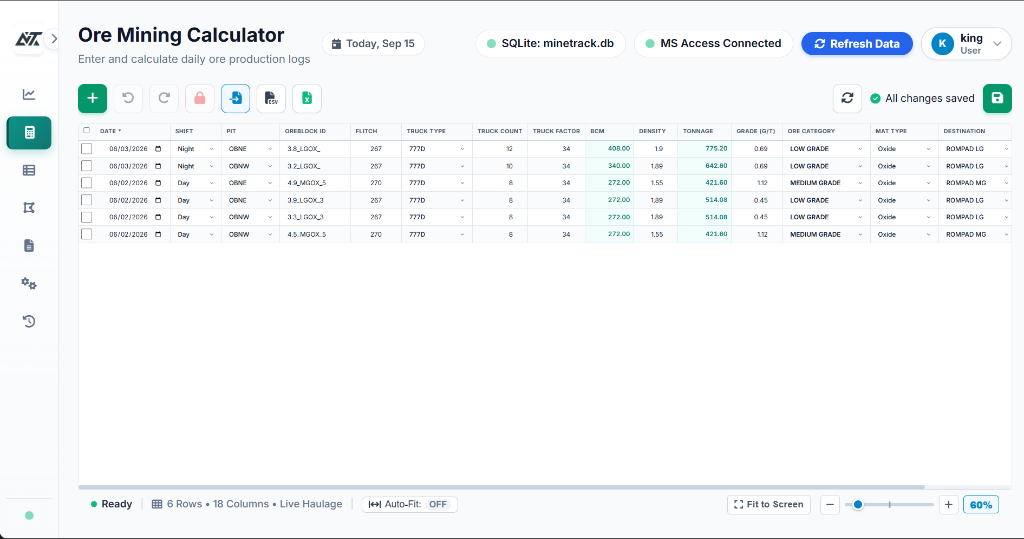
Task: Click the Tonnage cell showing 775.20
Action: tap(704, 149)
